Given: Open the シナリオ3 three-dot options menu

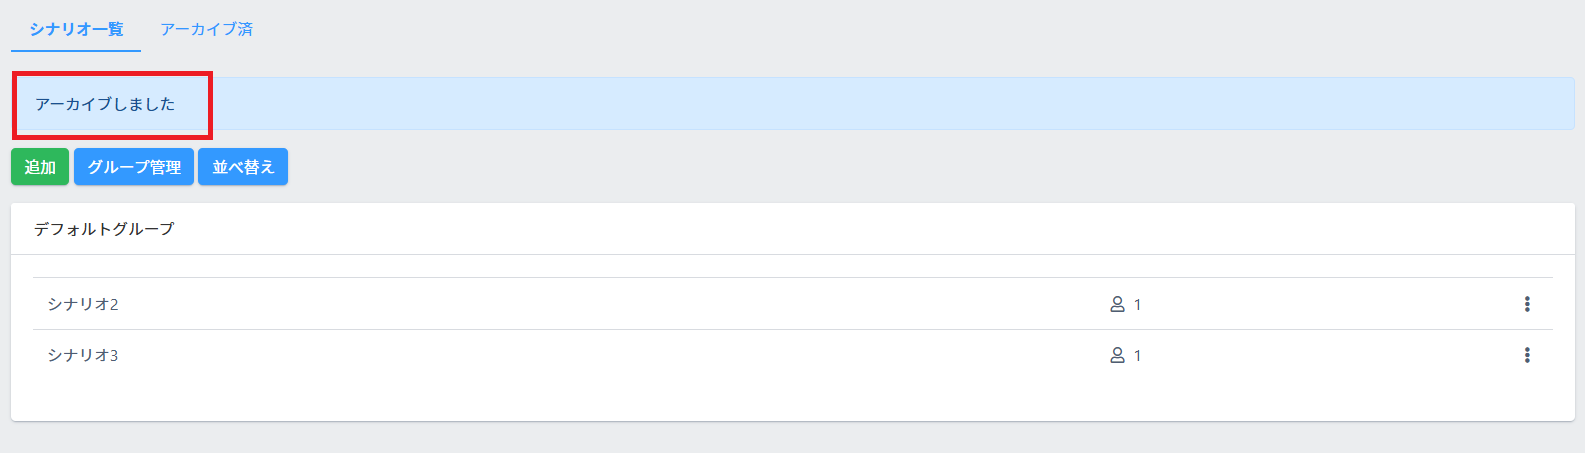Looking at the screenshot, I should click(1526, 355).
